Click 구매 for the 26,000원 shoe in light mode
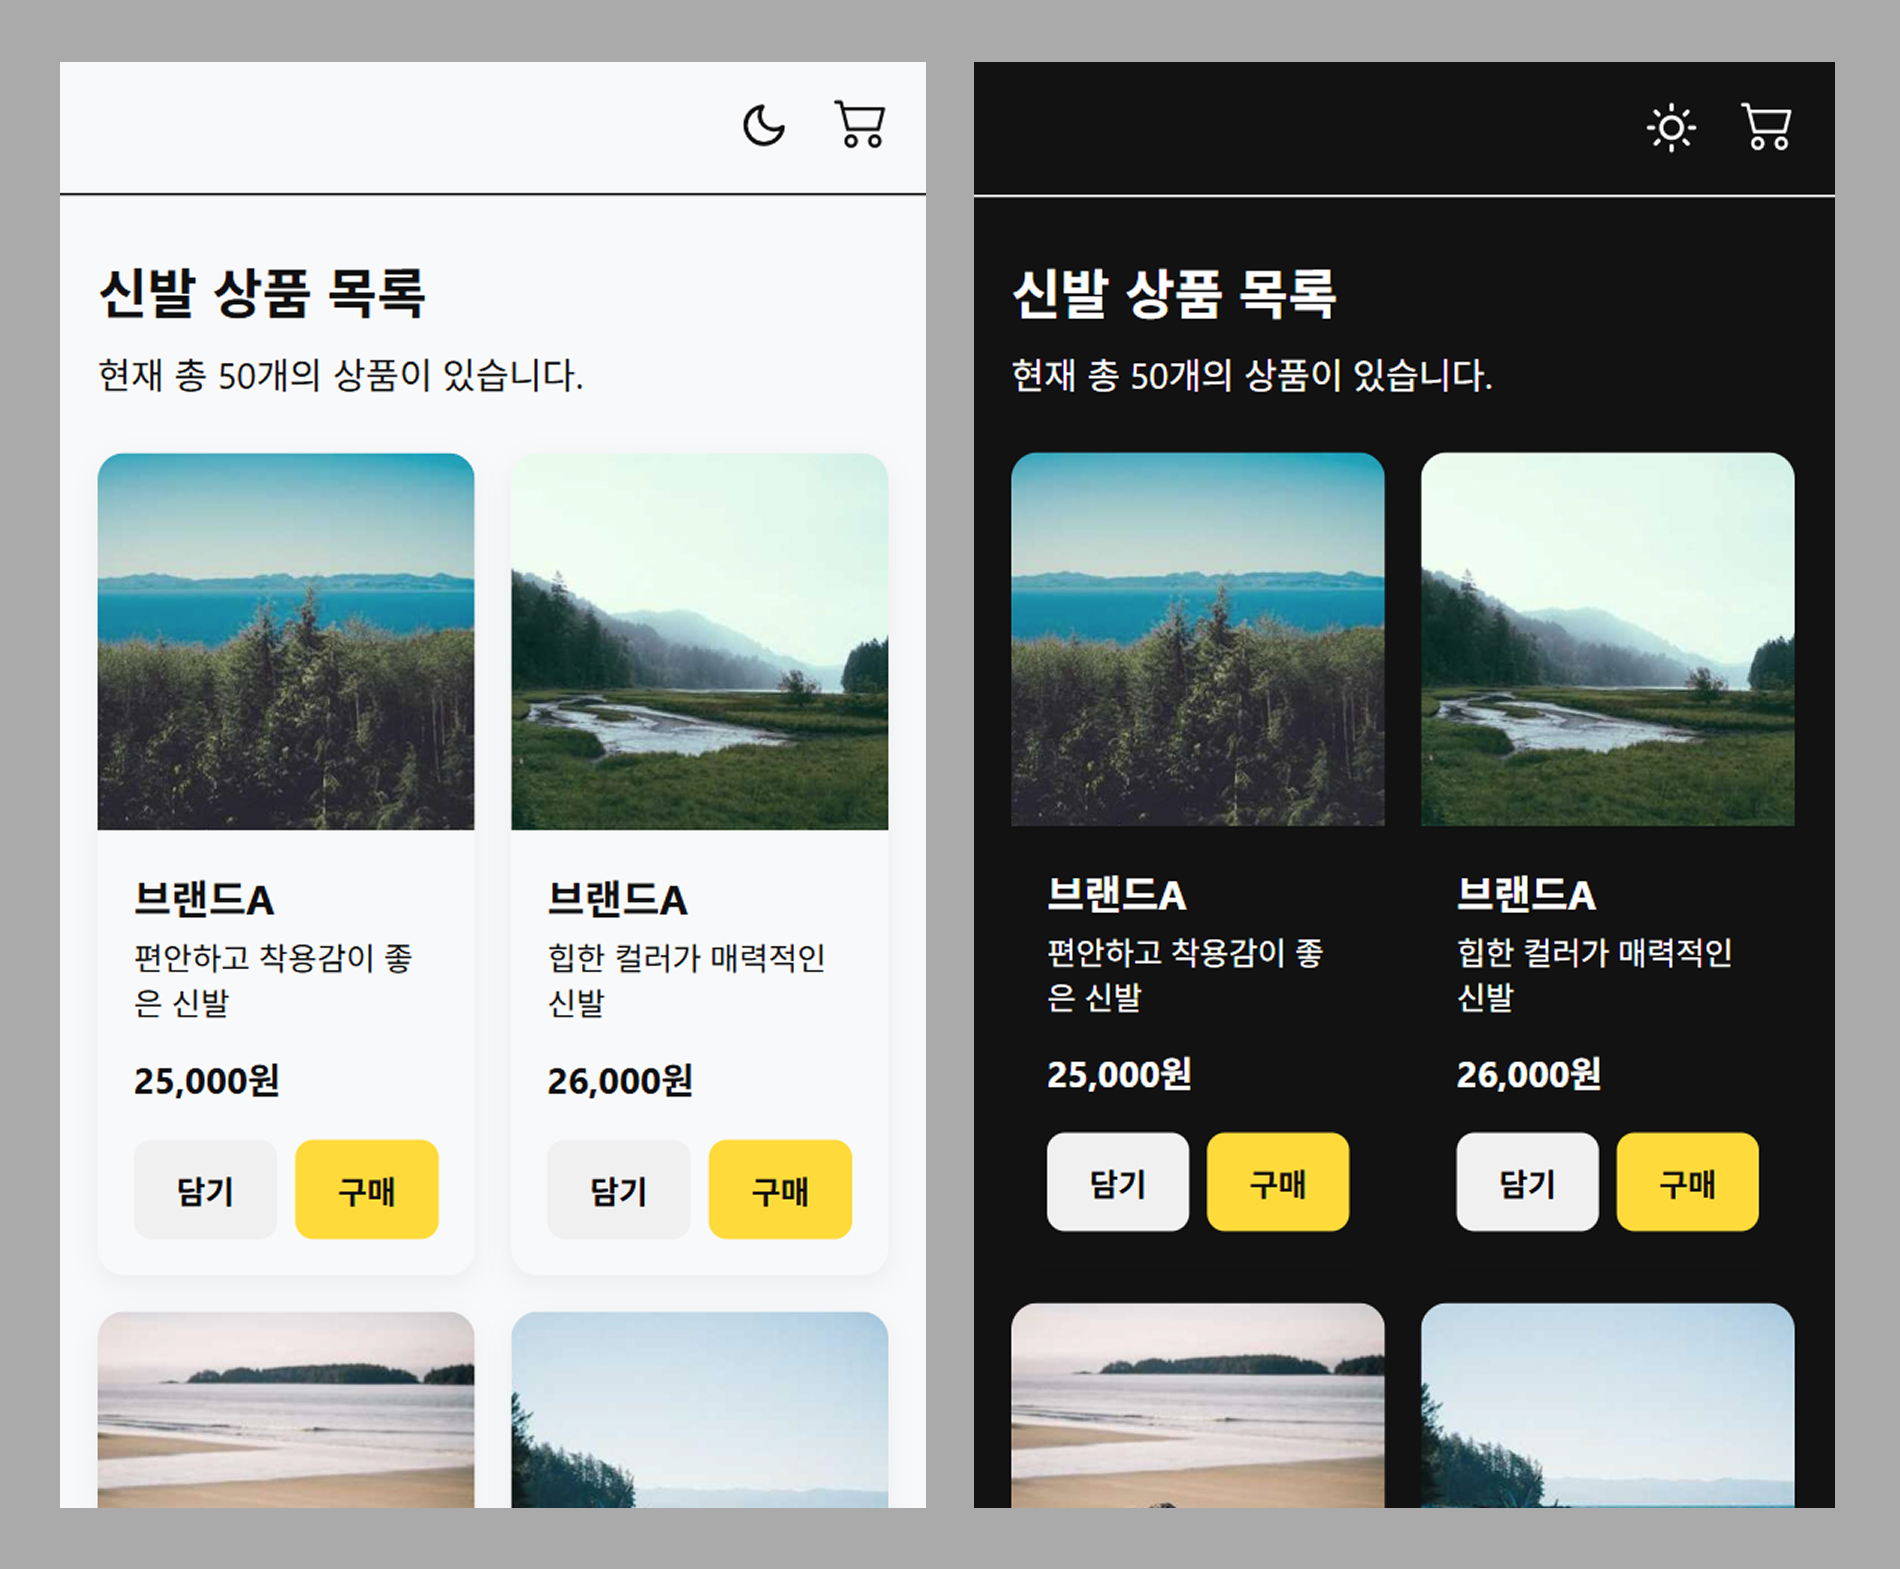Screen dimensions: 1900x1569 [780, 1190]
